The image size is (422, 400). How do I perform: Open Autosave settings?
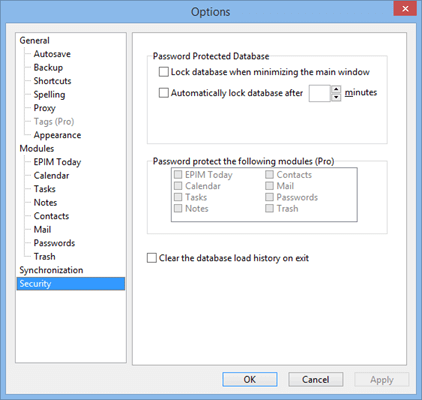click(52, 54)
